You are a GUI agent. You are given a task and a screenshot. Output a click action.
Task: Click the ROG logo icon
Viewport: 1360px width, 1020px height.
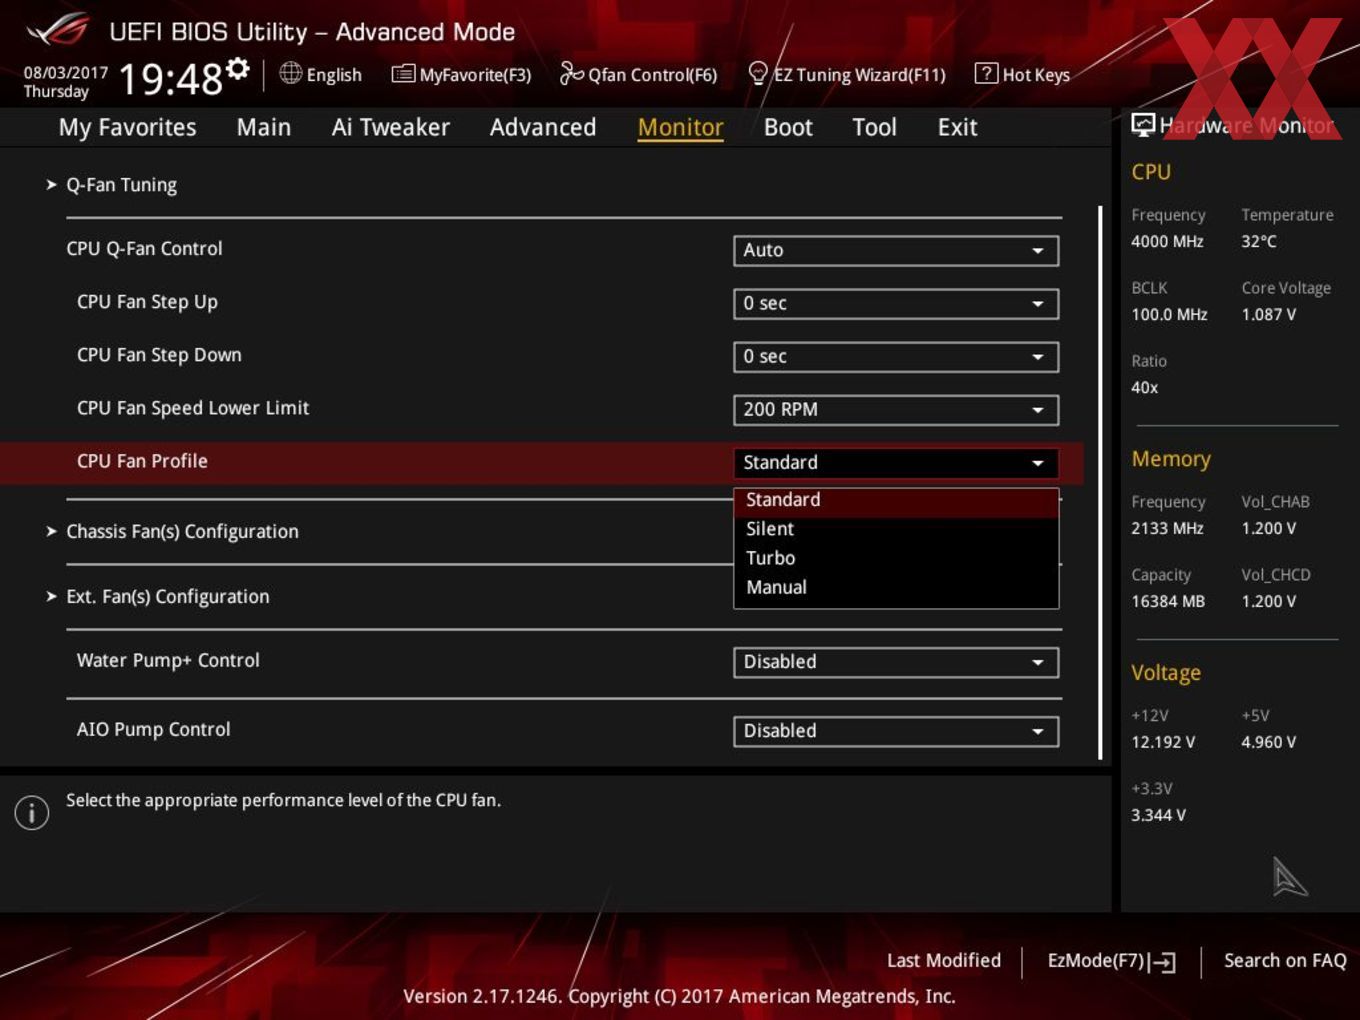[58, 30]
